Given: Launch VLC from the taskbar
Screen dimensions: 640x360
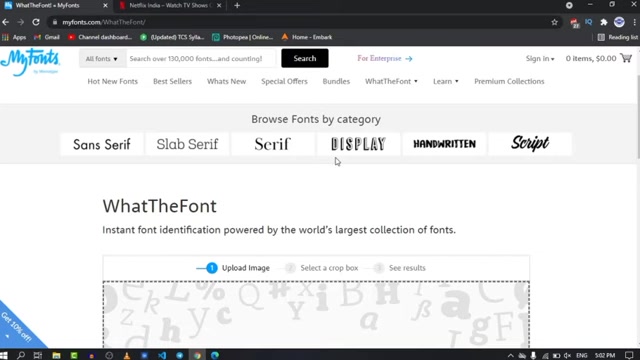Looking at the screenshot, I should click(127, 355).
